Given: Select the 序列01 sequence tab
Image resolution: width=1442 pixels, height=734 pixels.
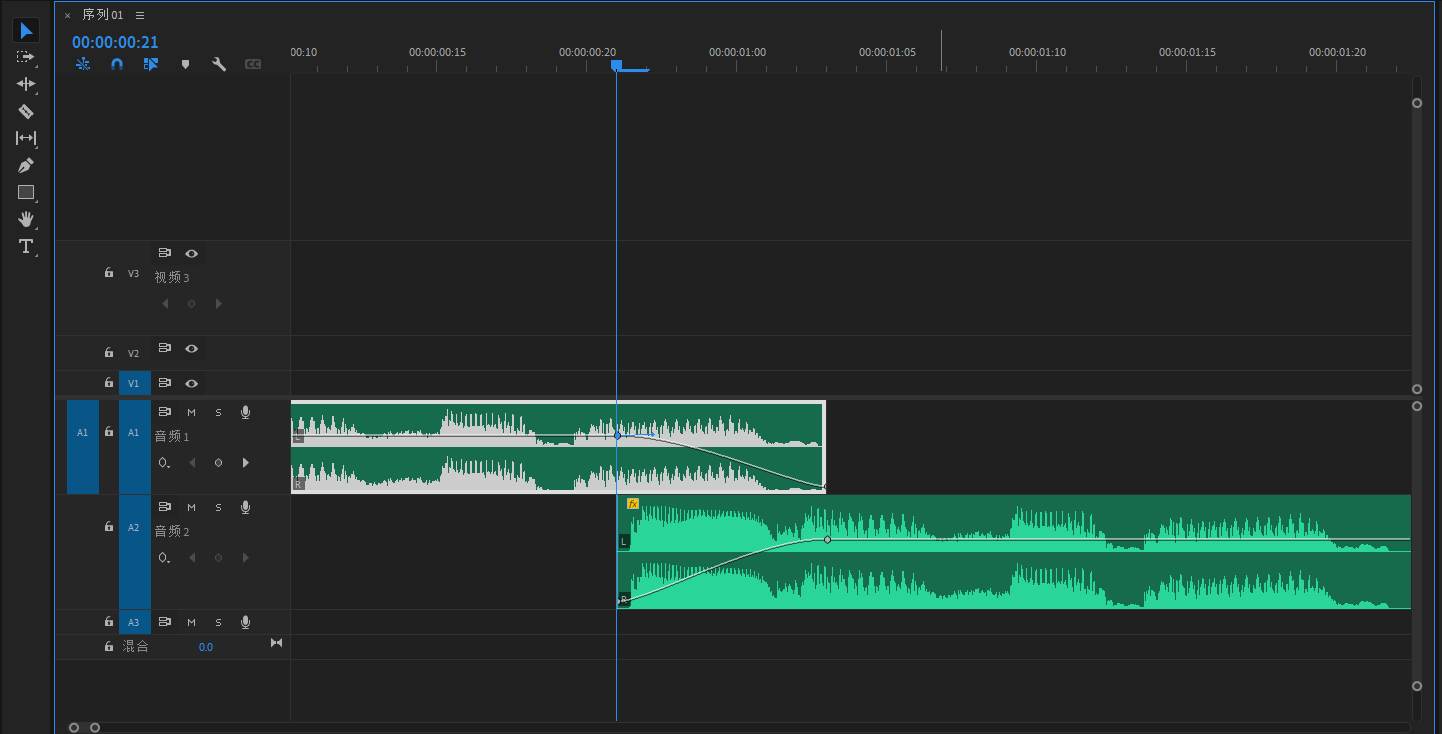Looking at the screenshot, I should click(x=102, y=15).
